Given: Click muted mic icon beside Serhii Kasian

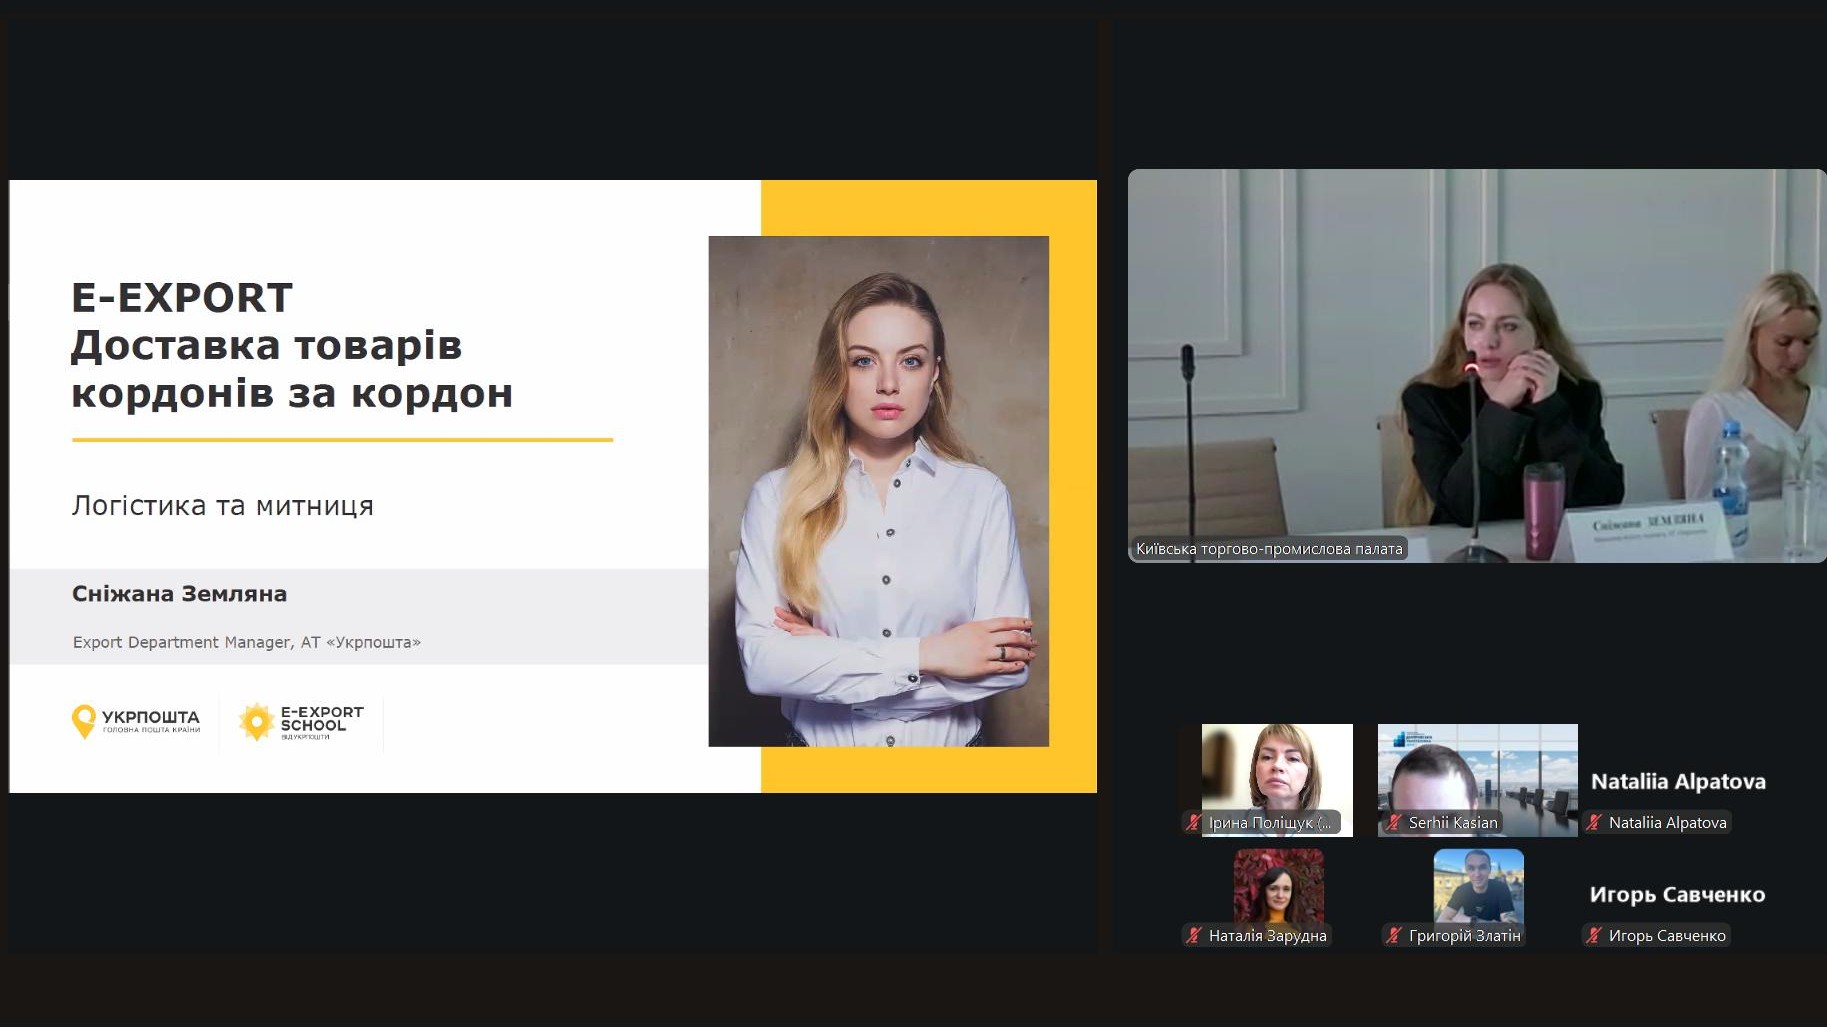Looking at the screenshot, I should coord(1393,823).
